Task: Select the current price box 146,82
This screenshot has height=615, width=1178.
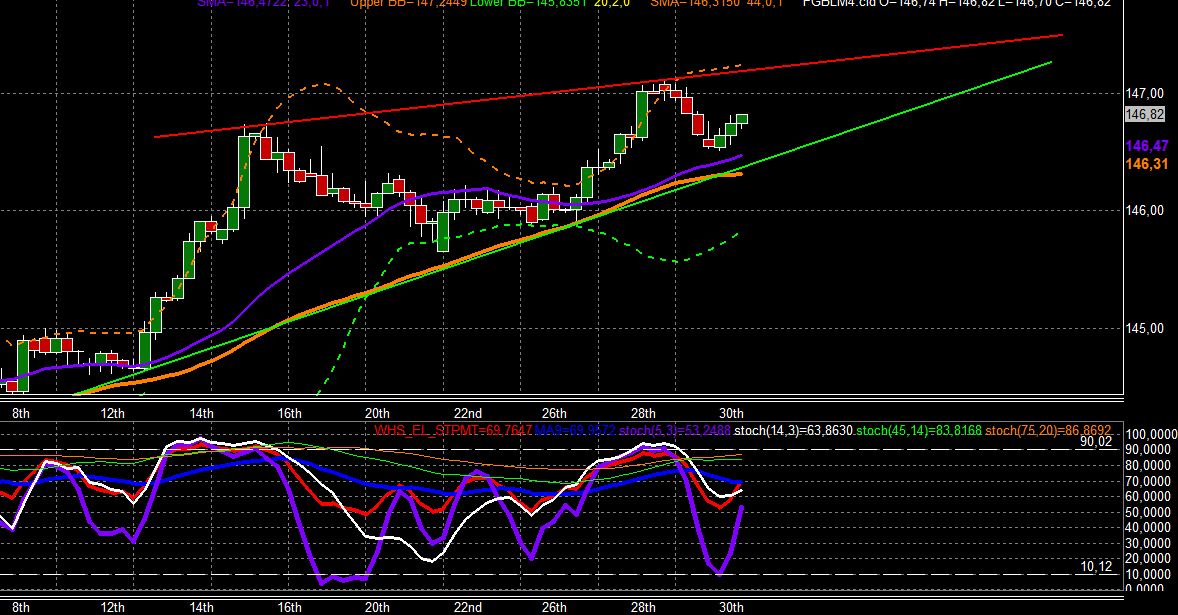Action: point(1144,114)
